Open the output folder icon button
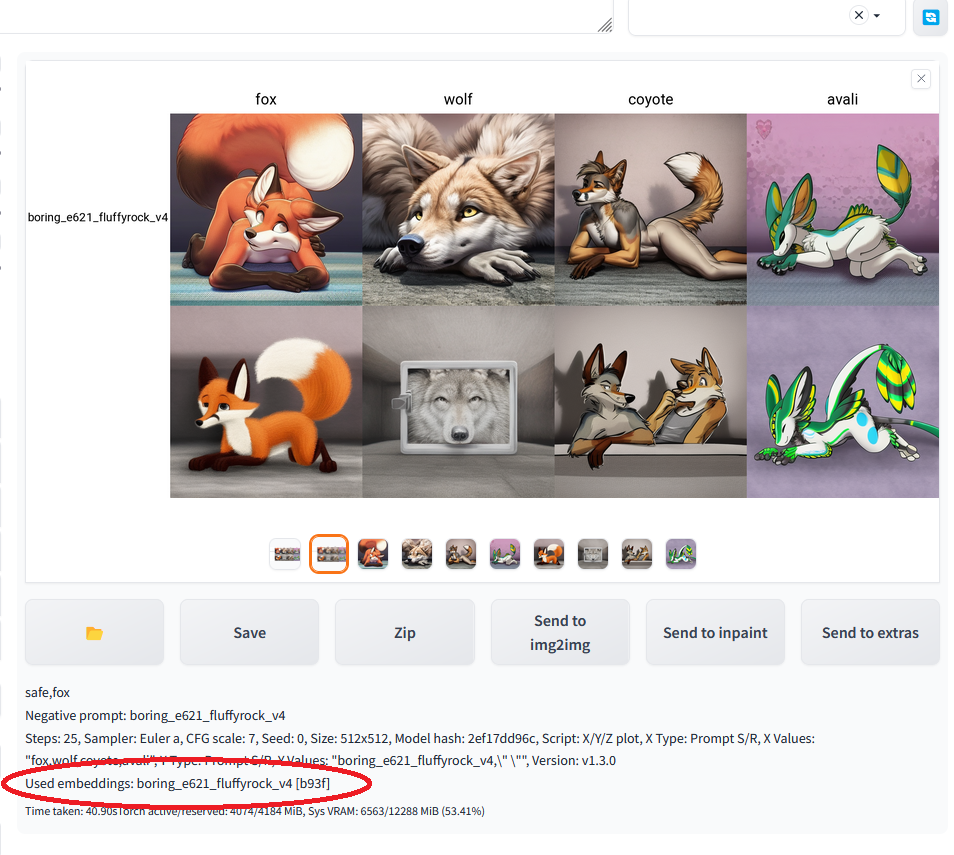 click(x=94, y=632)
